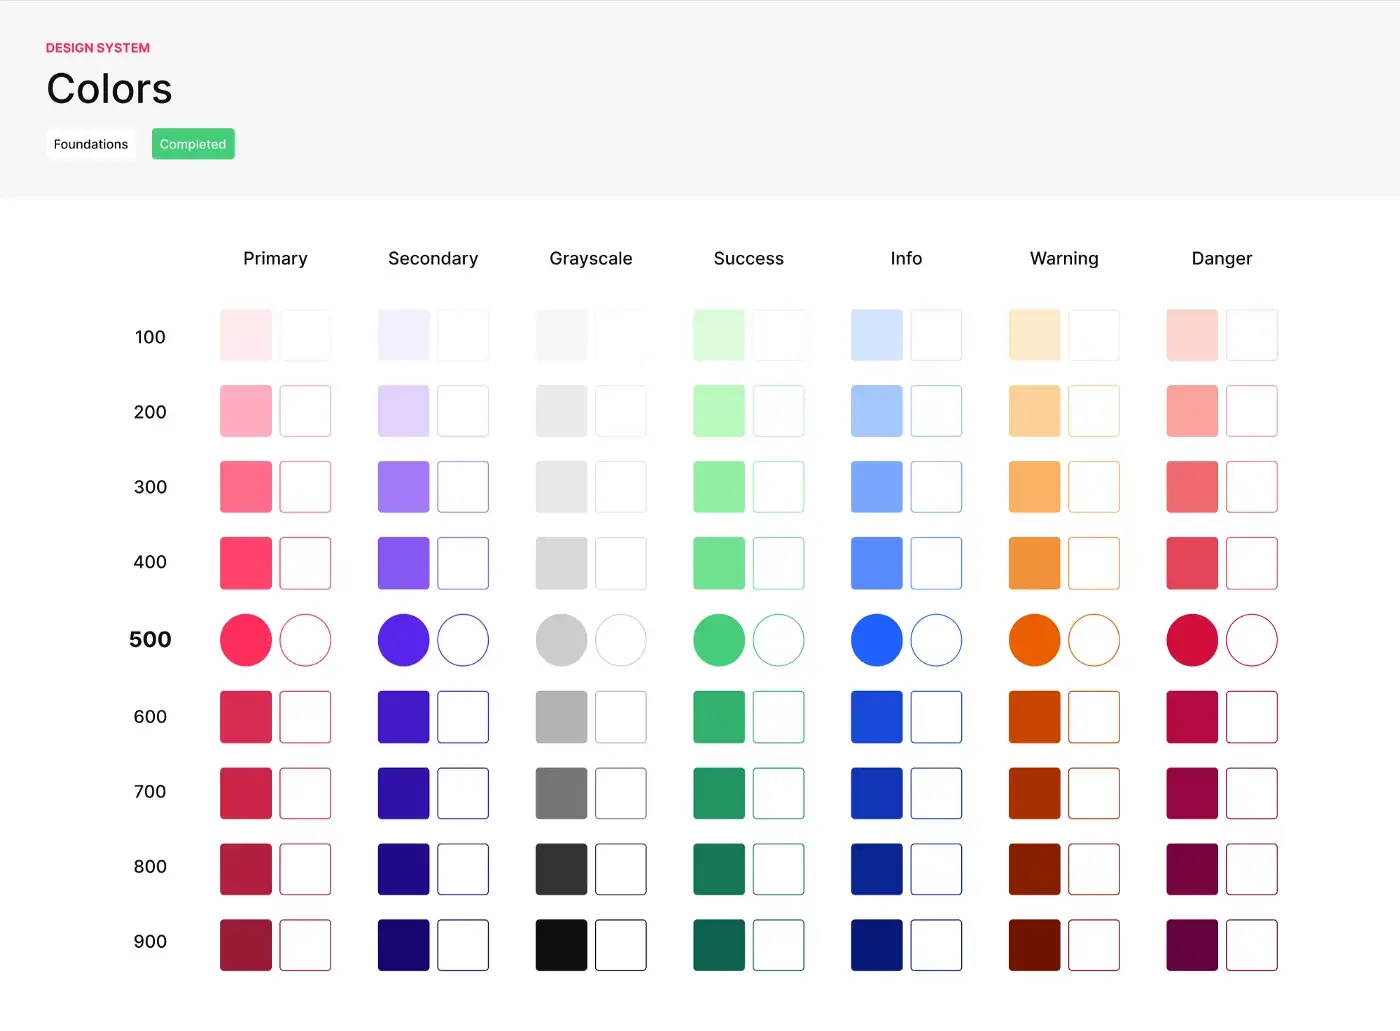Image resolution: width=1400 pixels, height=1031 pixels.
Task: Choose the filled Info 100 pale blue swatch
Action: coord(877,335)
